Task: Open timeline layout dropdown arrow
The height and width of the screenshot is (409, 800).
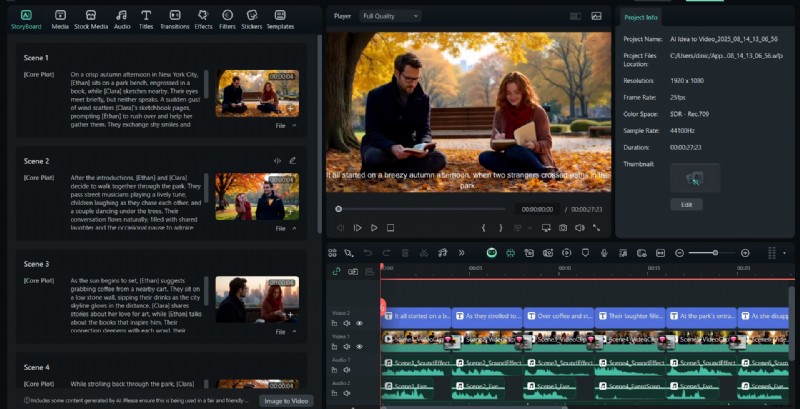Action: tap(784, 253)
